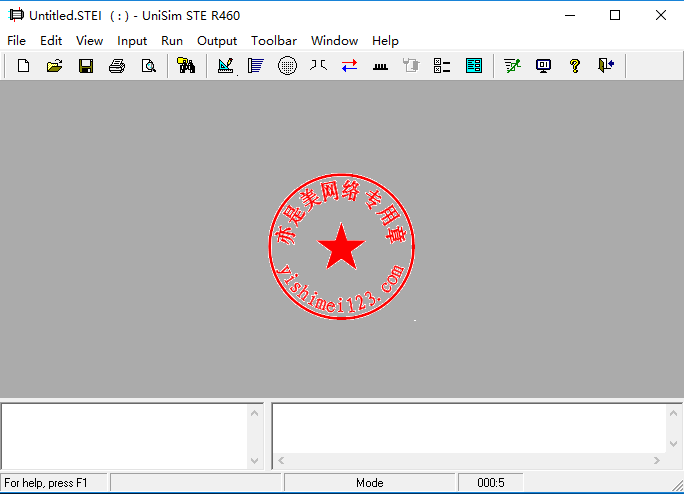
Task: Open the Help menu
Action: [x=385, y=41]
